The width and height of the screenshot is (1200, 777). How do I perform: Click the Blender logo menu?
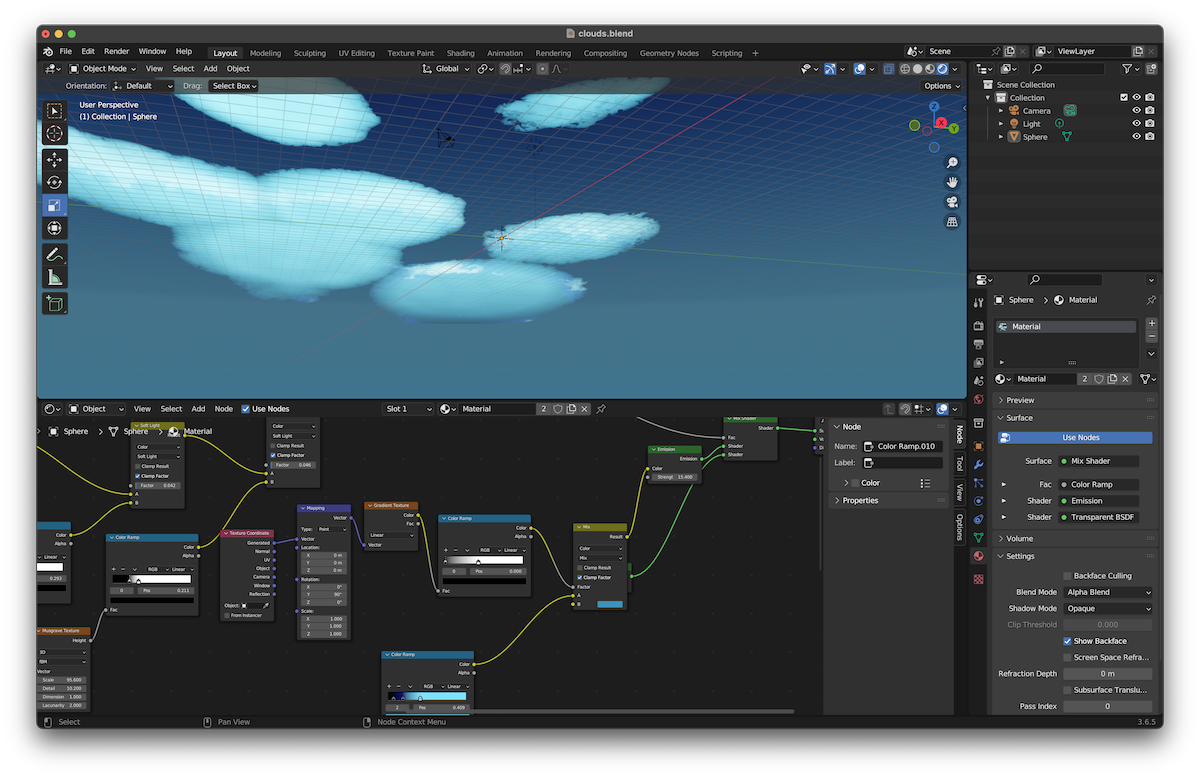pyautogui.click(x=47, y=51)
